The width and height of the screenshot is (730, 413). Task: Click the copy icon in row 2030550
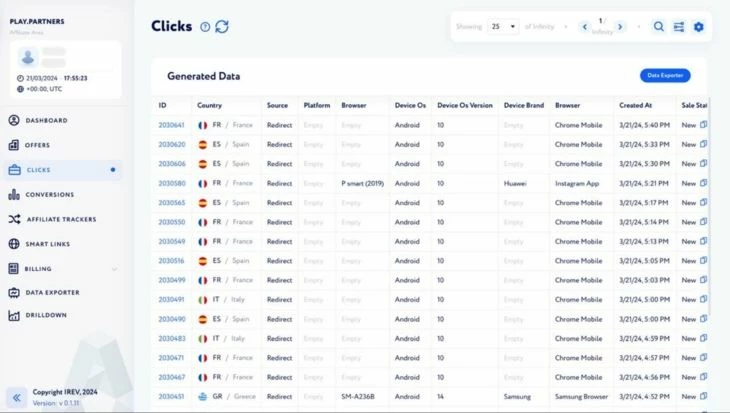pyautogui.click(x=703, y=222)
